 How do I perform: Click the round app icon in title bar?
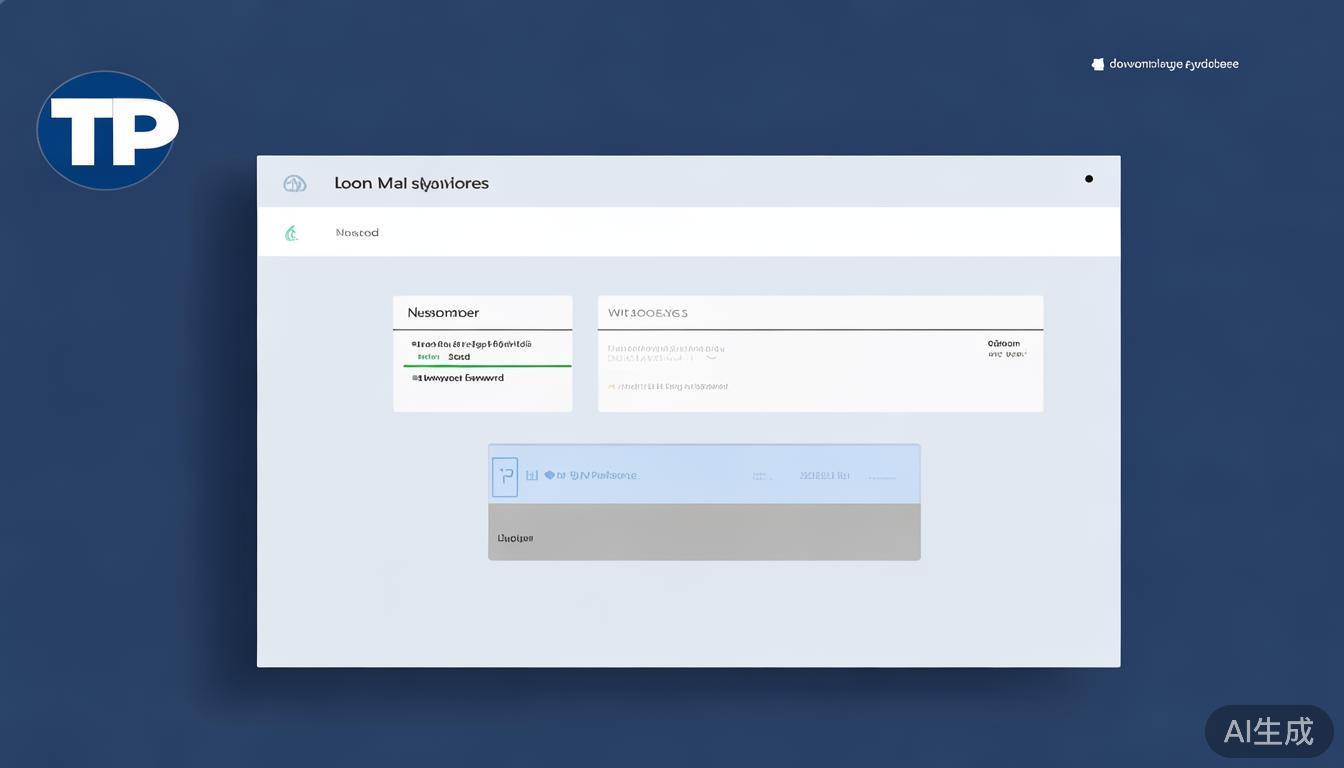[294, 183]
